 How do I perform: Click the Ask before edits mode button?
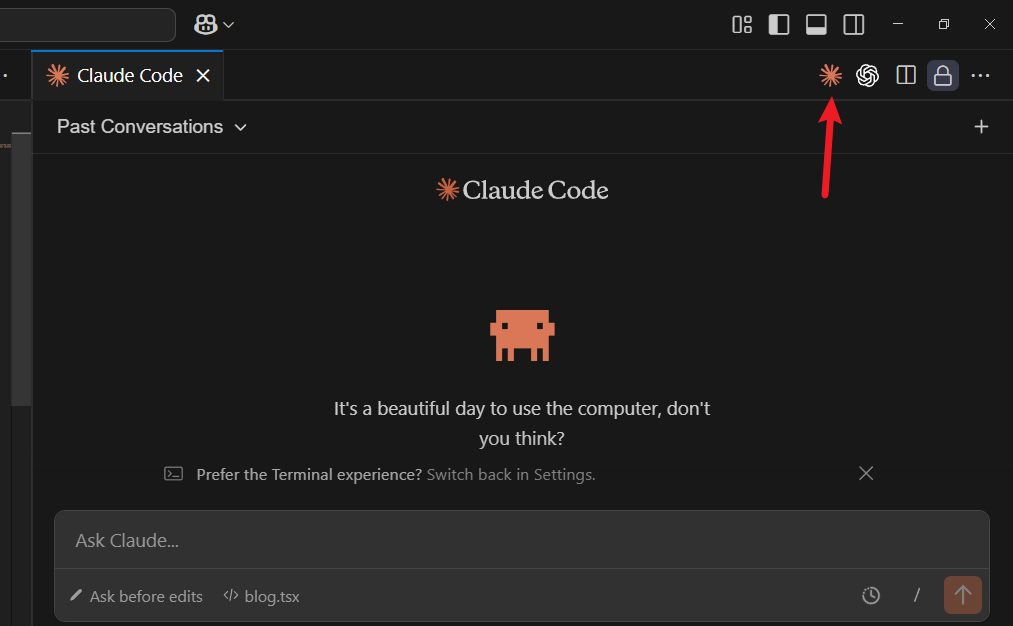136,596
